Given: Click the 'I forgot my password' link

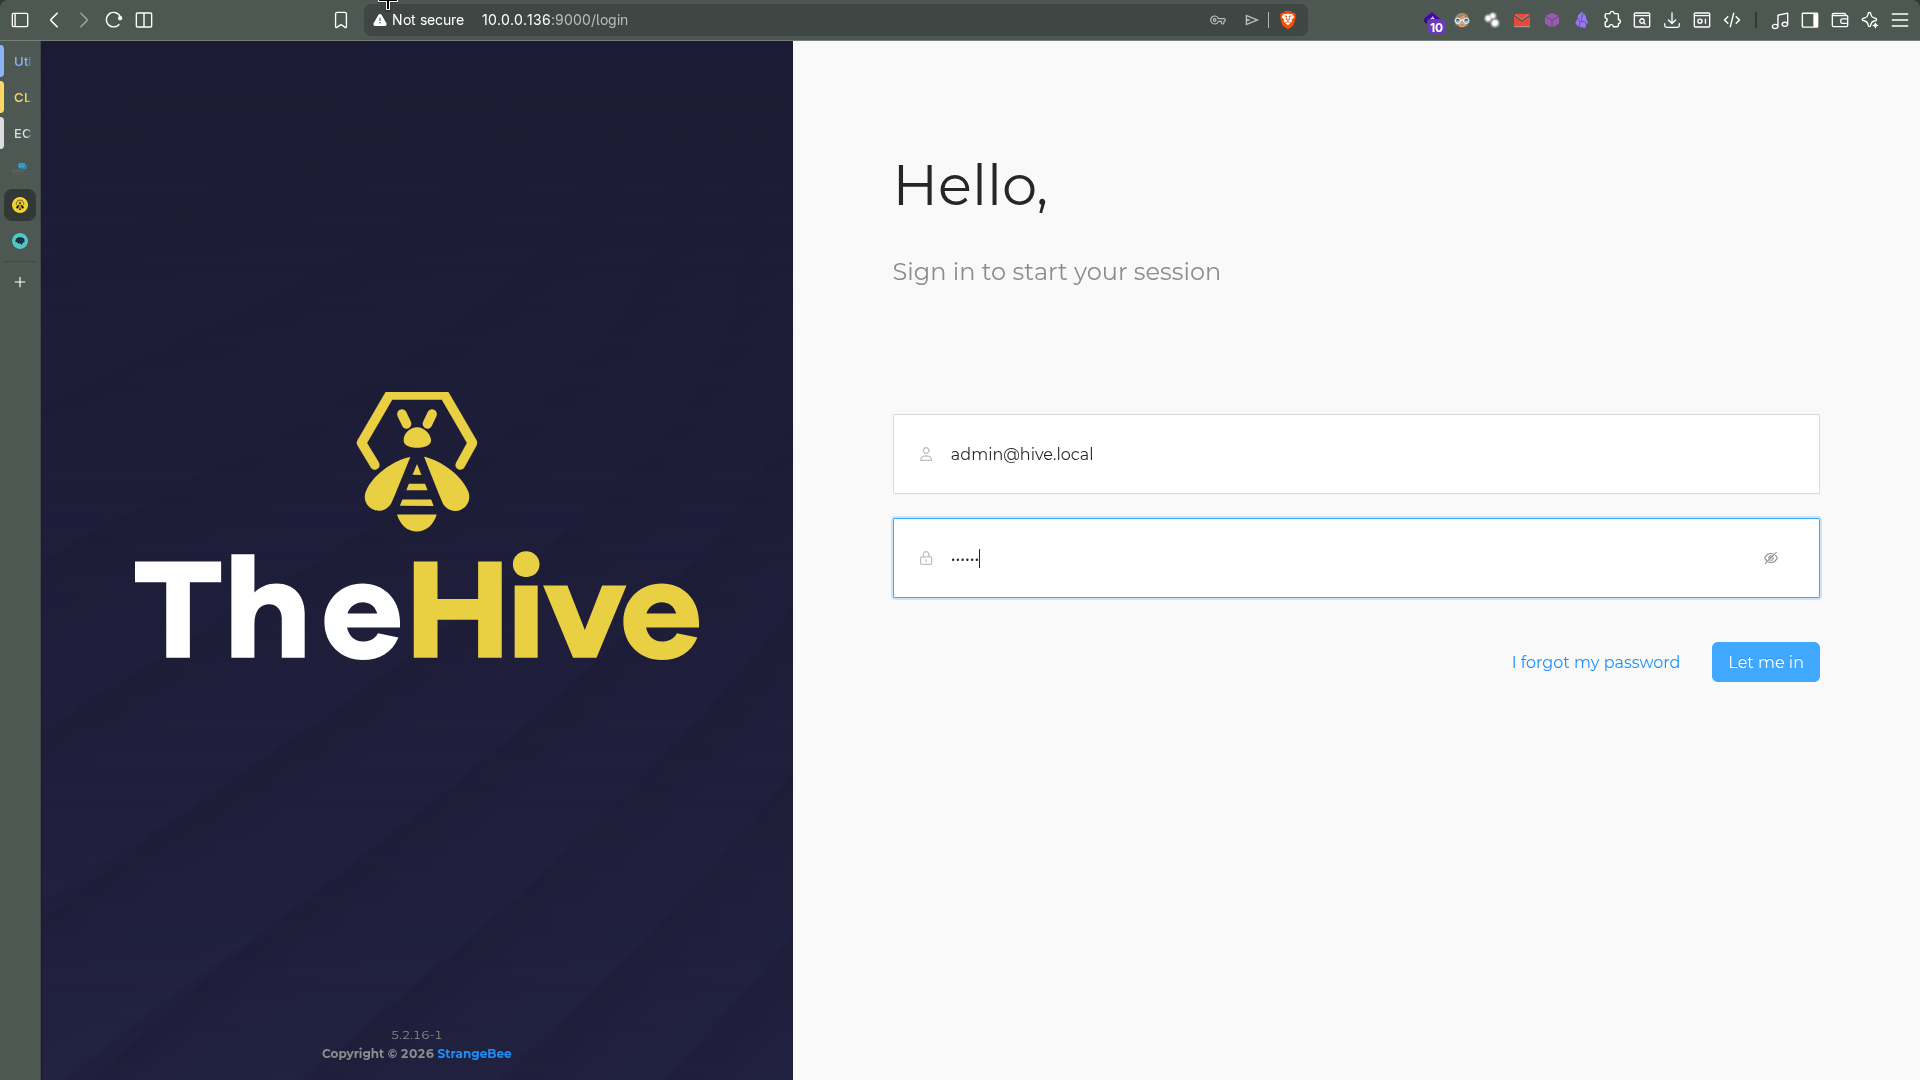Looking at the screenshot, I should [x=1596, y=662].
